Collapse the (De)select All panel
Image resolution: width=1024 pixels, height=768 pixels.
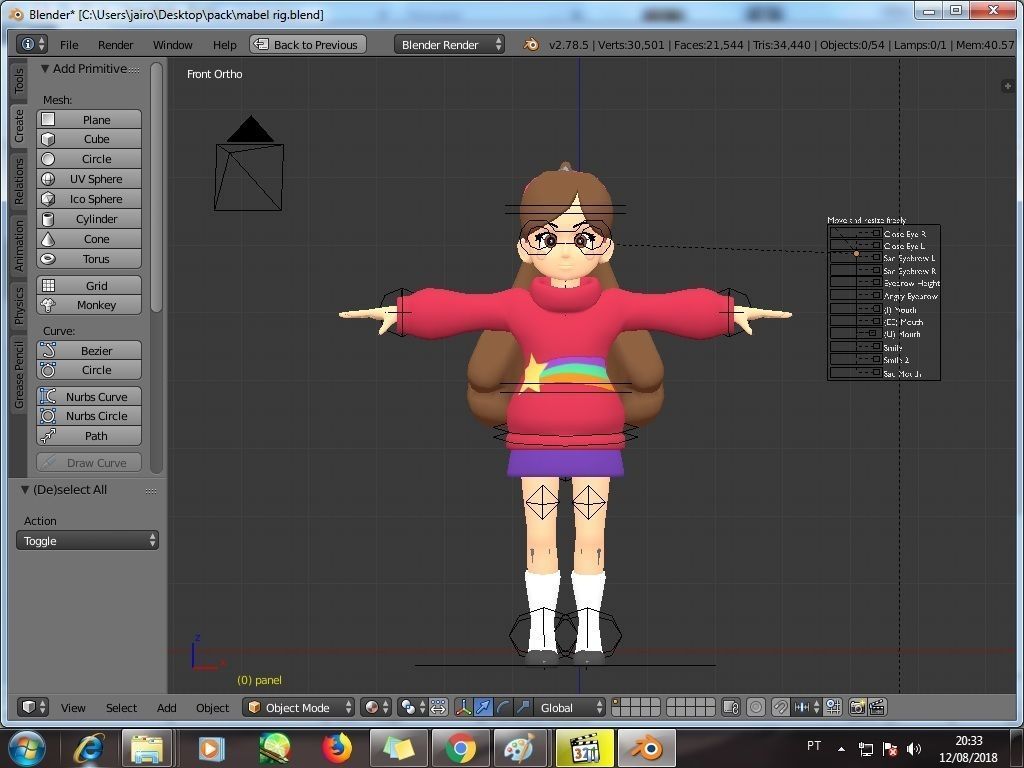tap(25, 489)
